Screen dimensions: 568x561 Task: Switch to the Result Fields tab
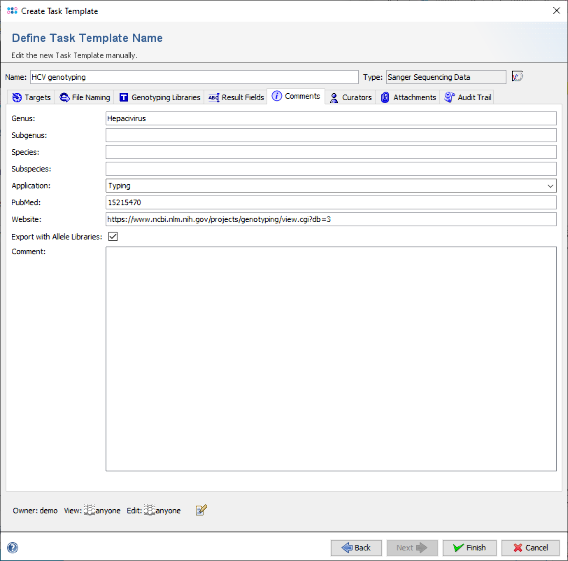click(x=236, y=97)
